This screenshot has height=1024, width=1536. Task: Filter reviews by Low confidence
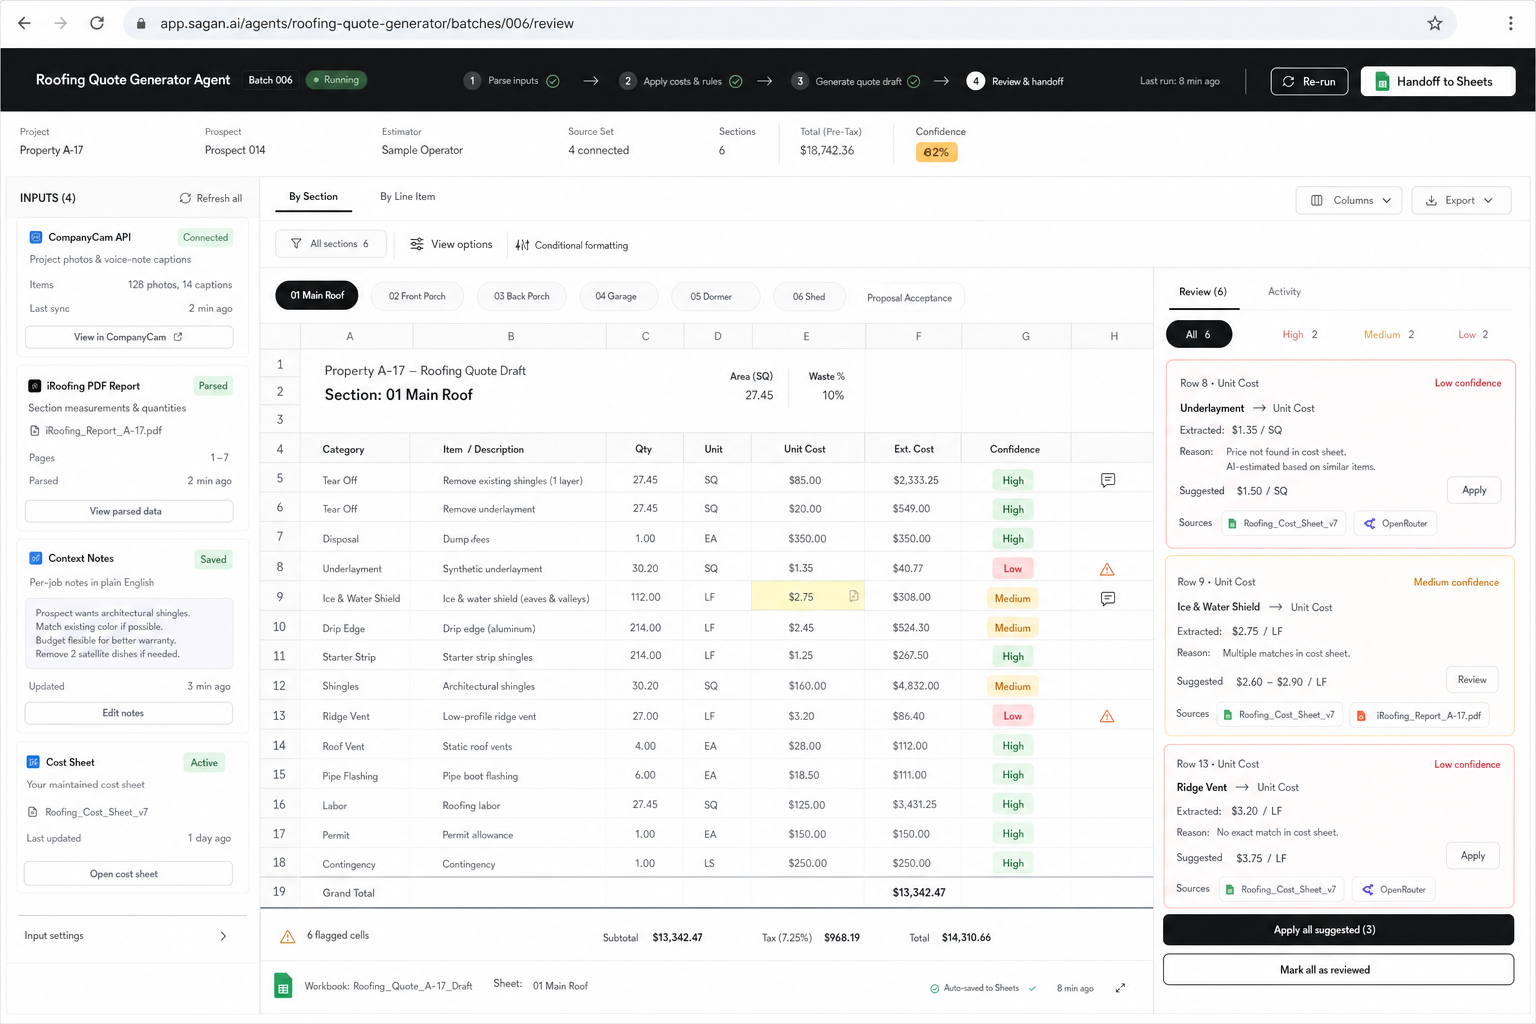tap(1473, 334)
